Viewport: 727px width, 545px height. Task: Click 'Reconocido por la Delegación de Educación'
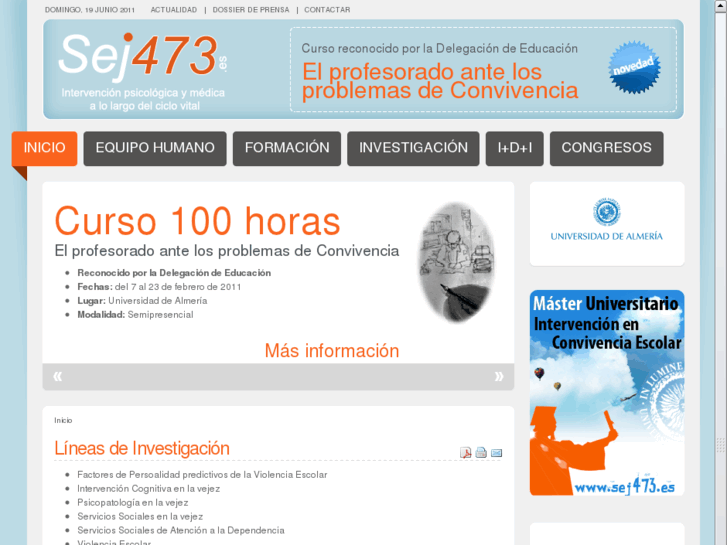point(174,273)
